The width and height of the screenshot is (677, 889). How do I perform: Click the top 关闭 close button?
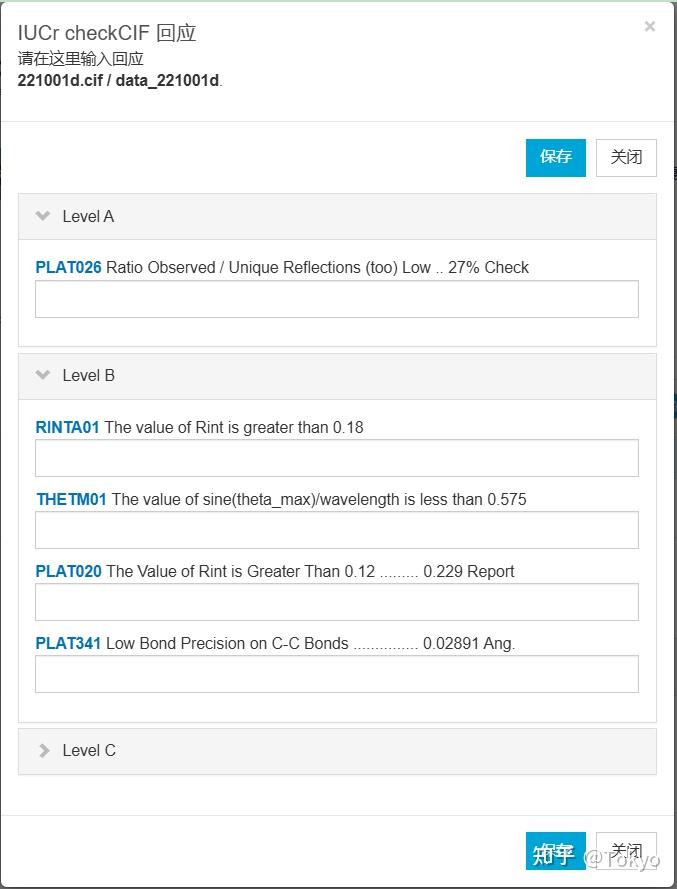(x=626, y=157)
